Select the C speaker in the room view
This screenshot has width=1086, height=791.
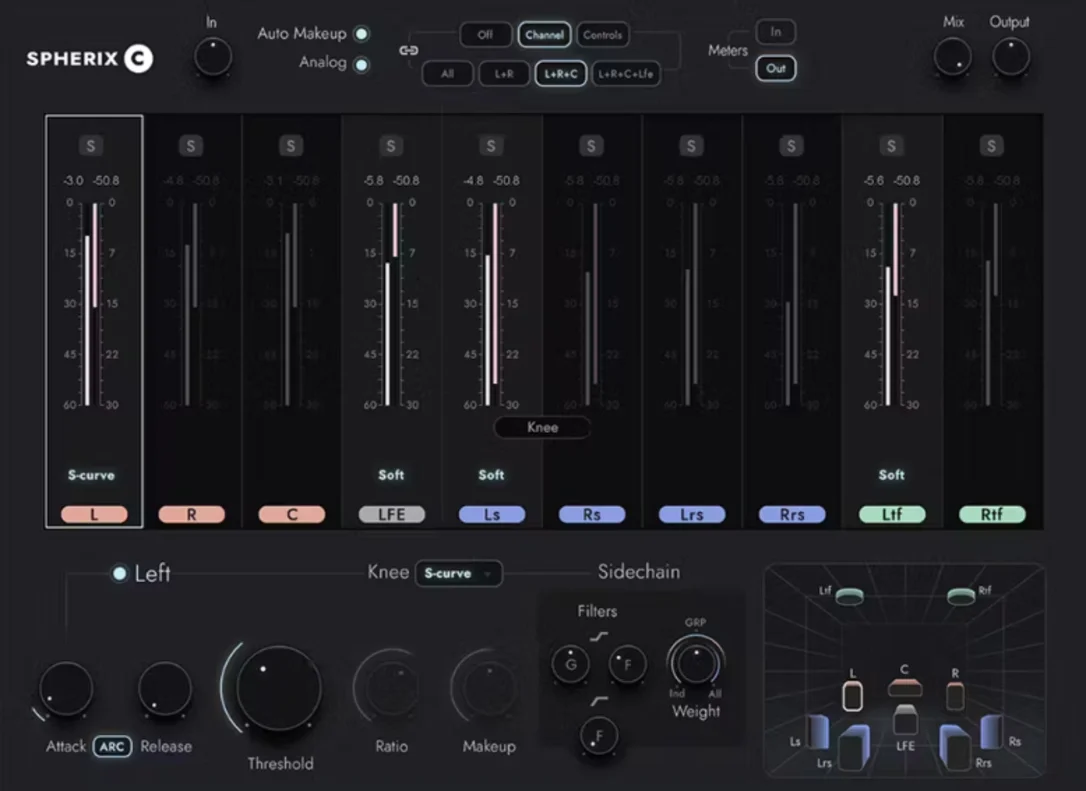905,688
